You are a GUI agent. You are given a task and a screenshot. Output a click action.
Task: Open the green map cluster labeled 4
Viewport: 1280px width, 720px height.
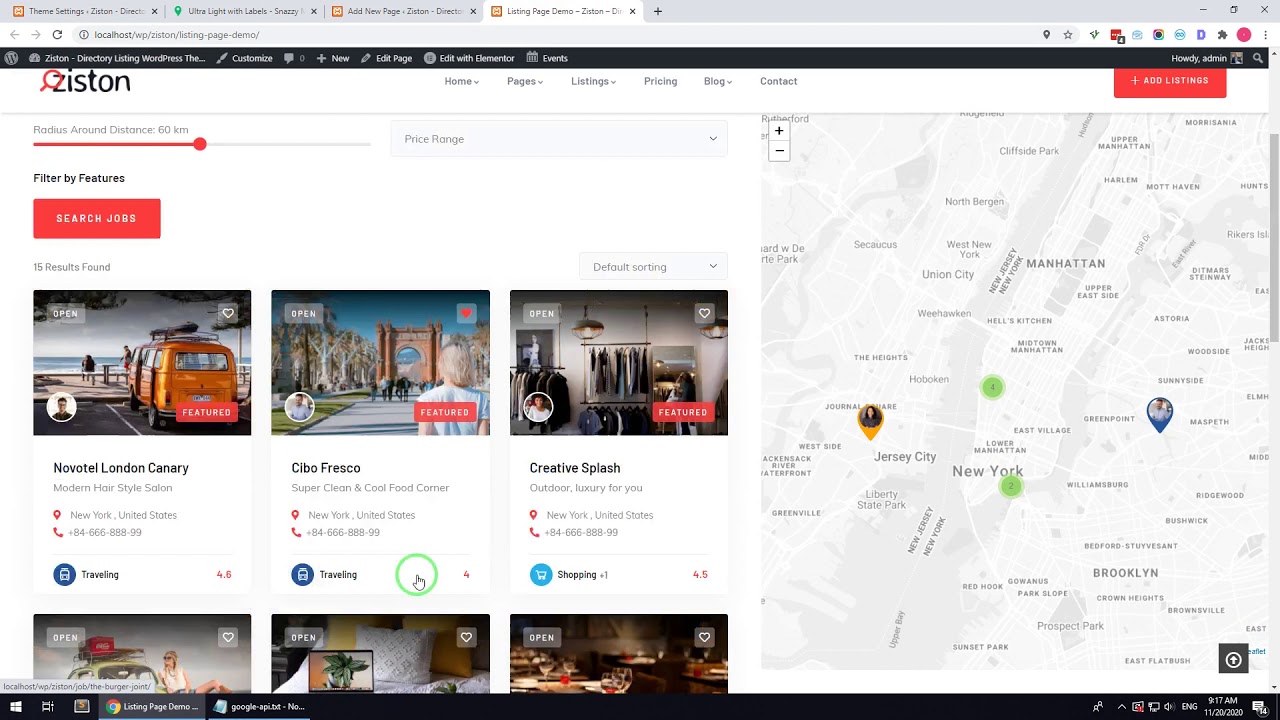[x=992, y=387]
